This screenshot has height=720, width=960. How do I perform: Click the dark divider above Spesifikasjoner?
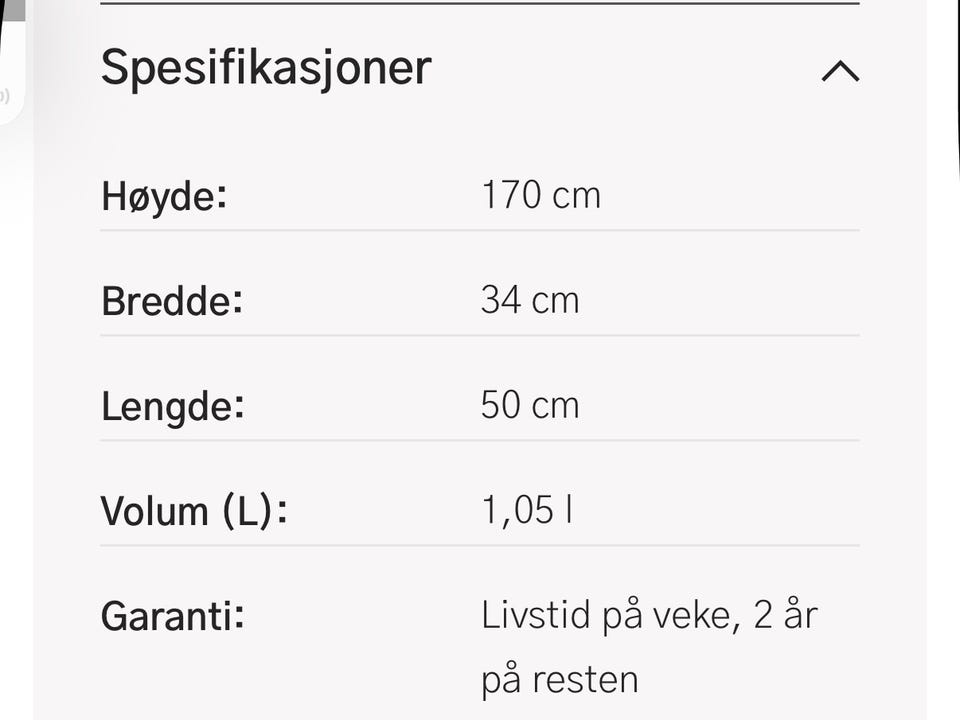click(x=480, y=4)
